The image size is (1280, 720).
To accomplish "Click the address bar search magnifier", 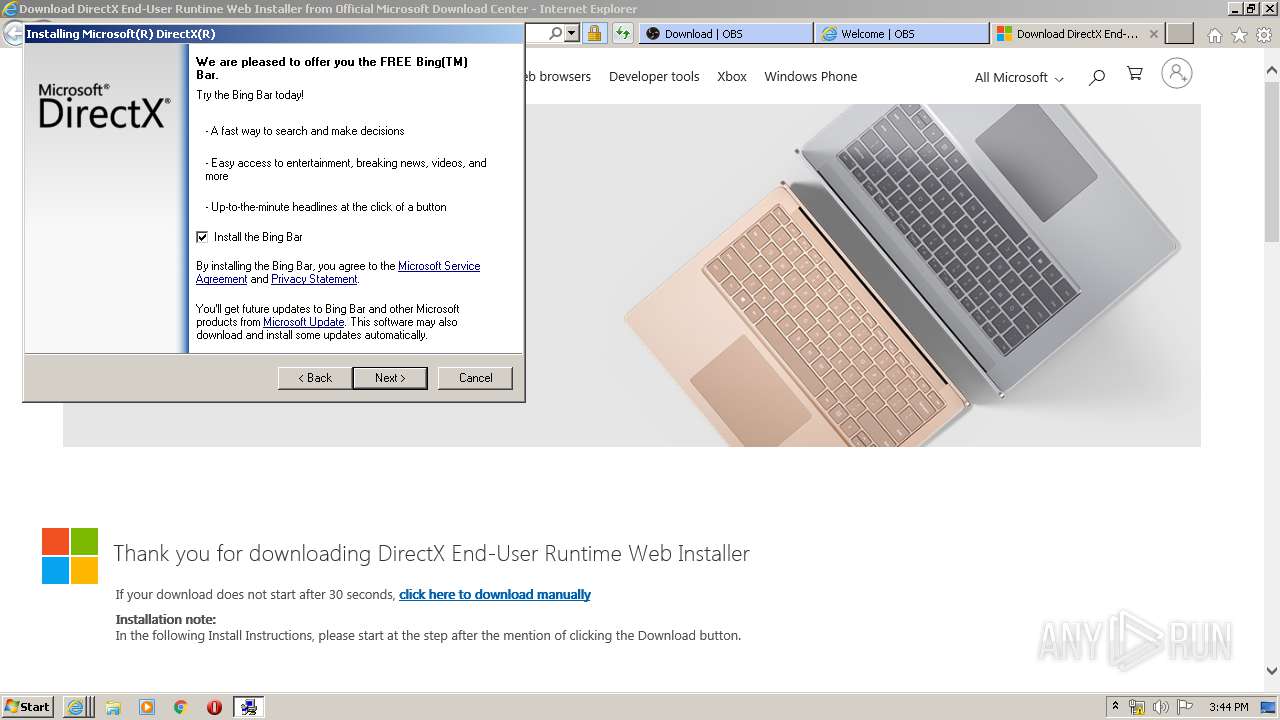I will 556,33.
